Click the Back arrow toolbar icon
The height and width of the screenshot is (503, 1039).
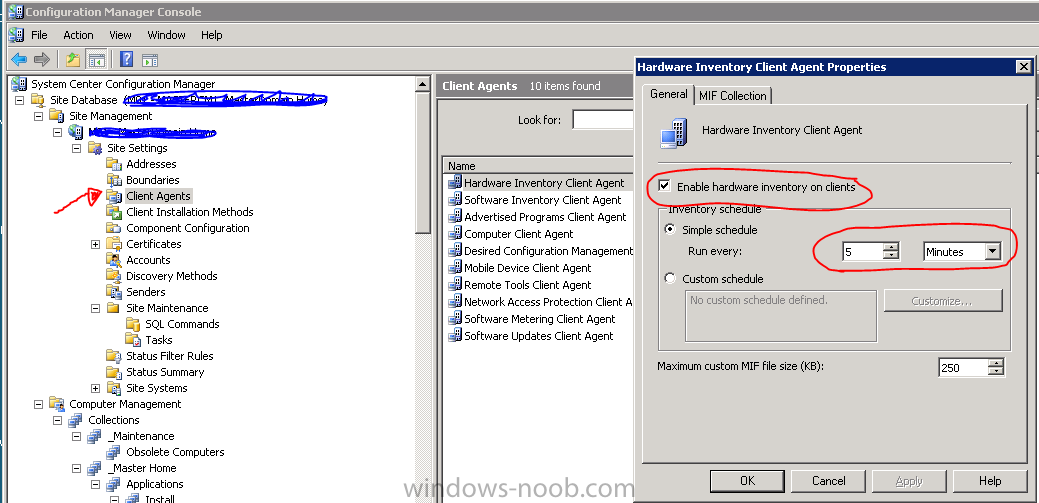[19, 60]
